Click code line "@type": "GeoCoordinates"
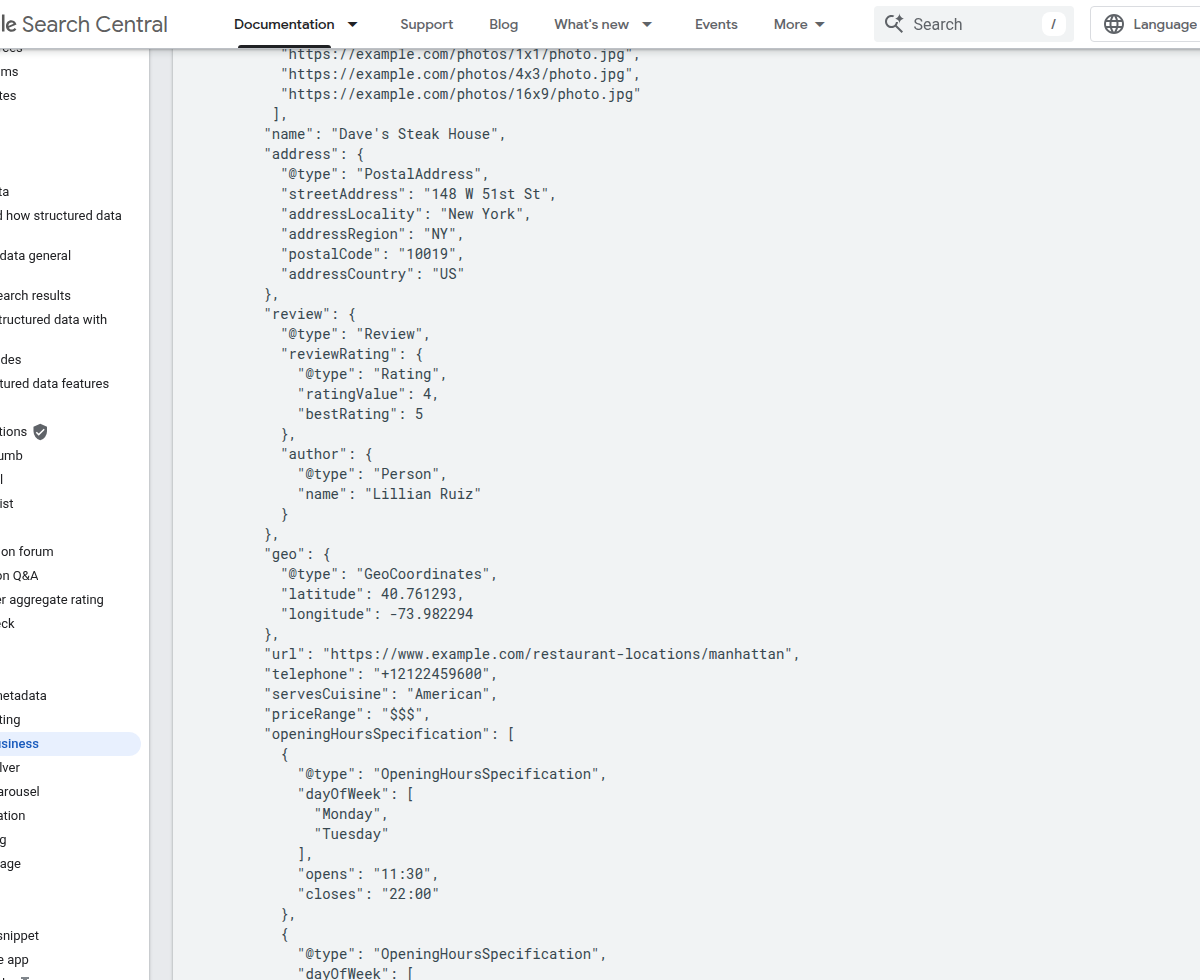Image resolution: width=1200 pixels, height=980 pixels. [x=389, y=574]
